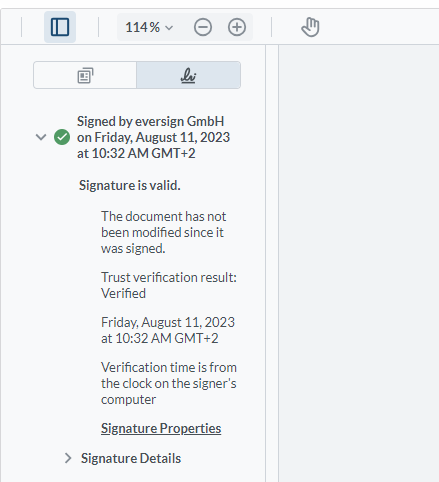Click the green valid checkmark icon

pos(62,137)
